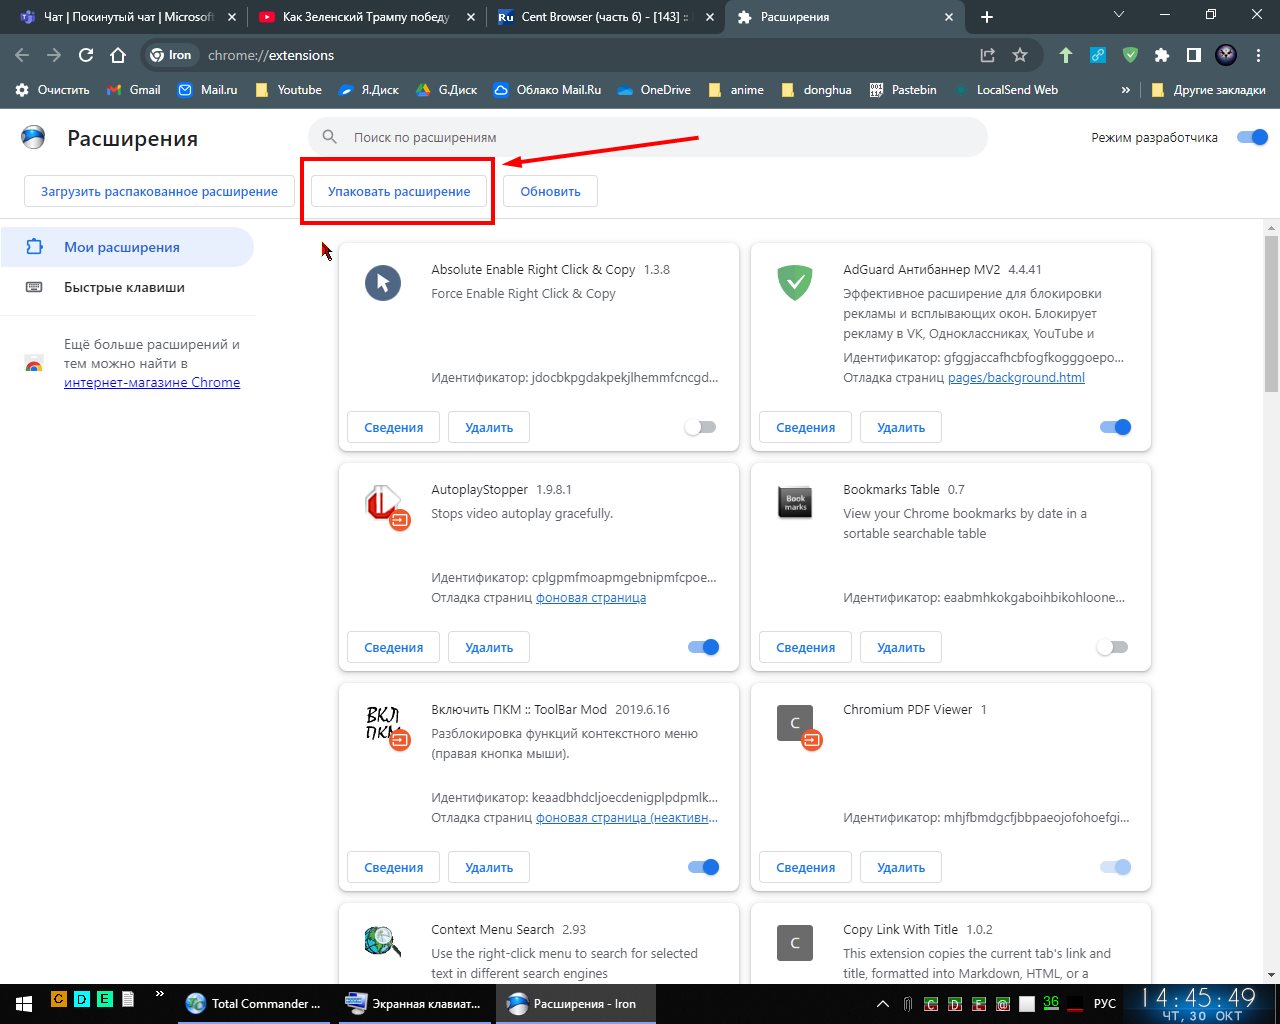Disable developer mode toggle
Viewport: 1280px width, 1024px height.
[1252, 137]
